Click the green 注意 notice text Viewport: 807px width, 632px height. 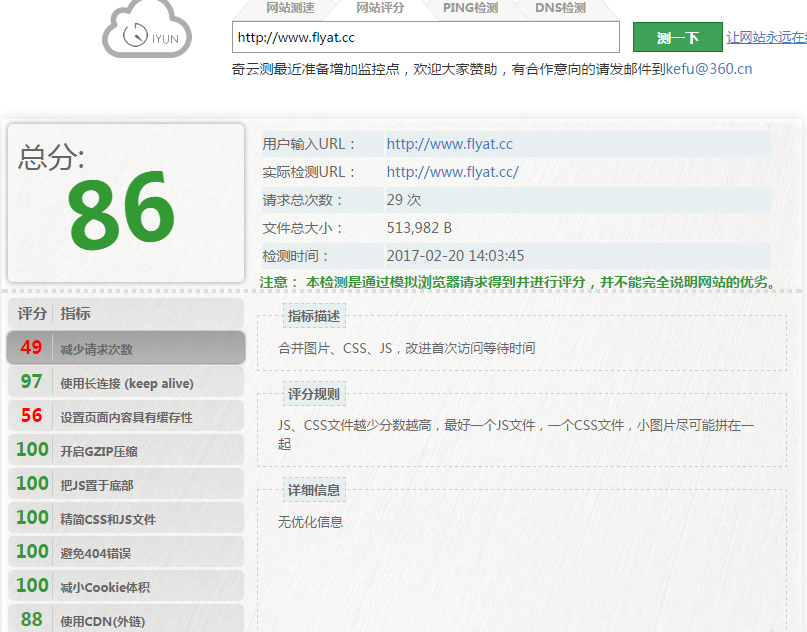tap(518, 282)
